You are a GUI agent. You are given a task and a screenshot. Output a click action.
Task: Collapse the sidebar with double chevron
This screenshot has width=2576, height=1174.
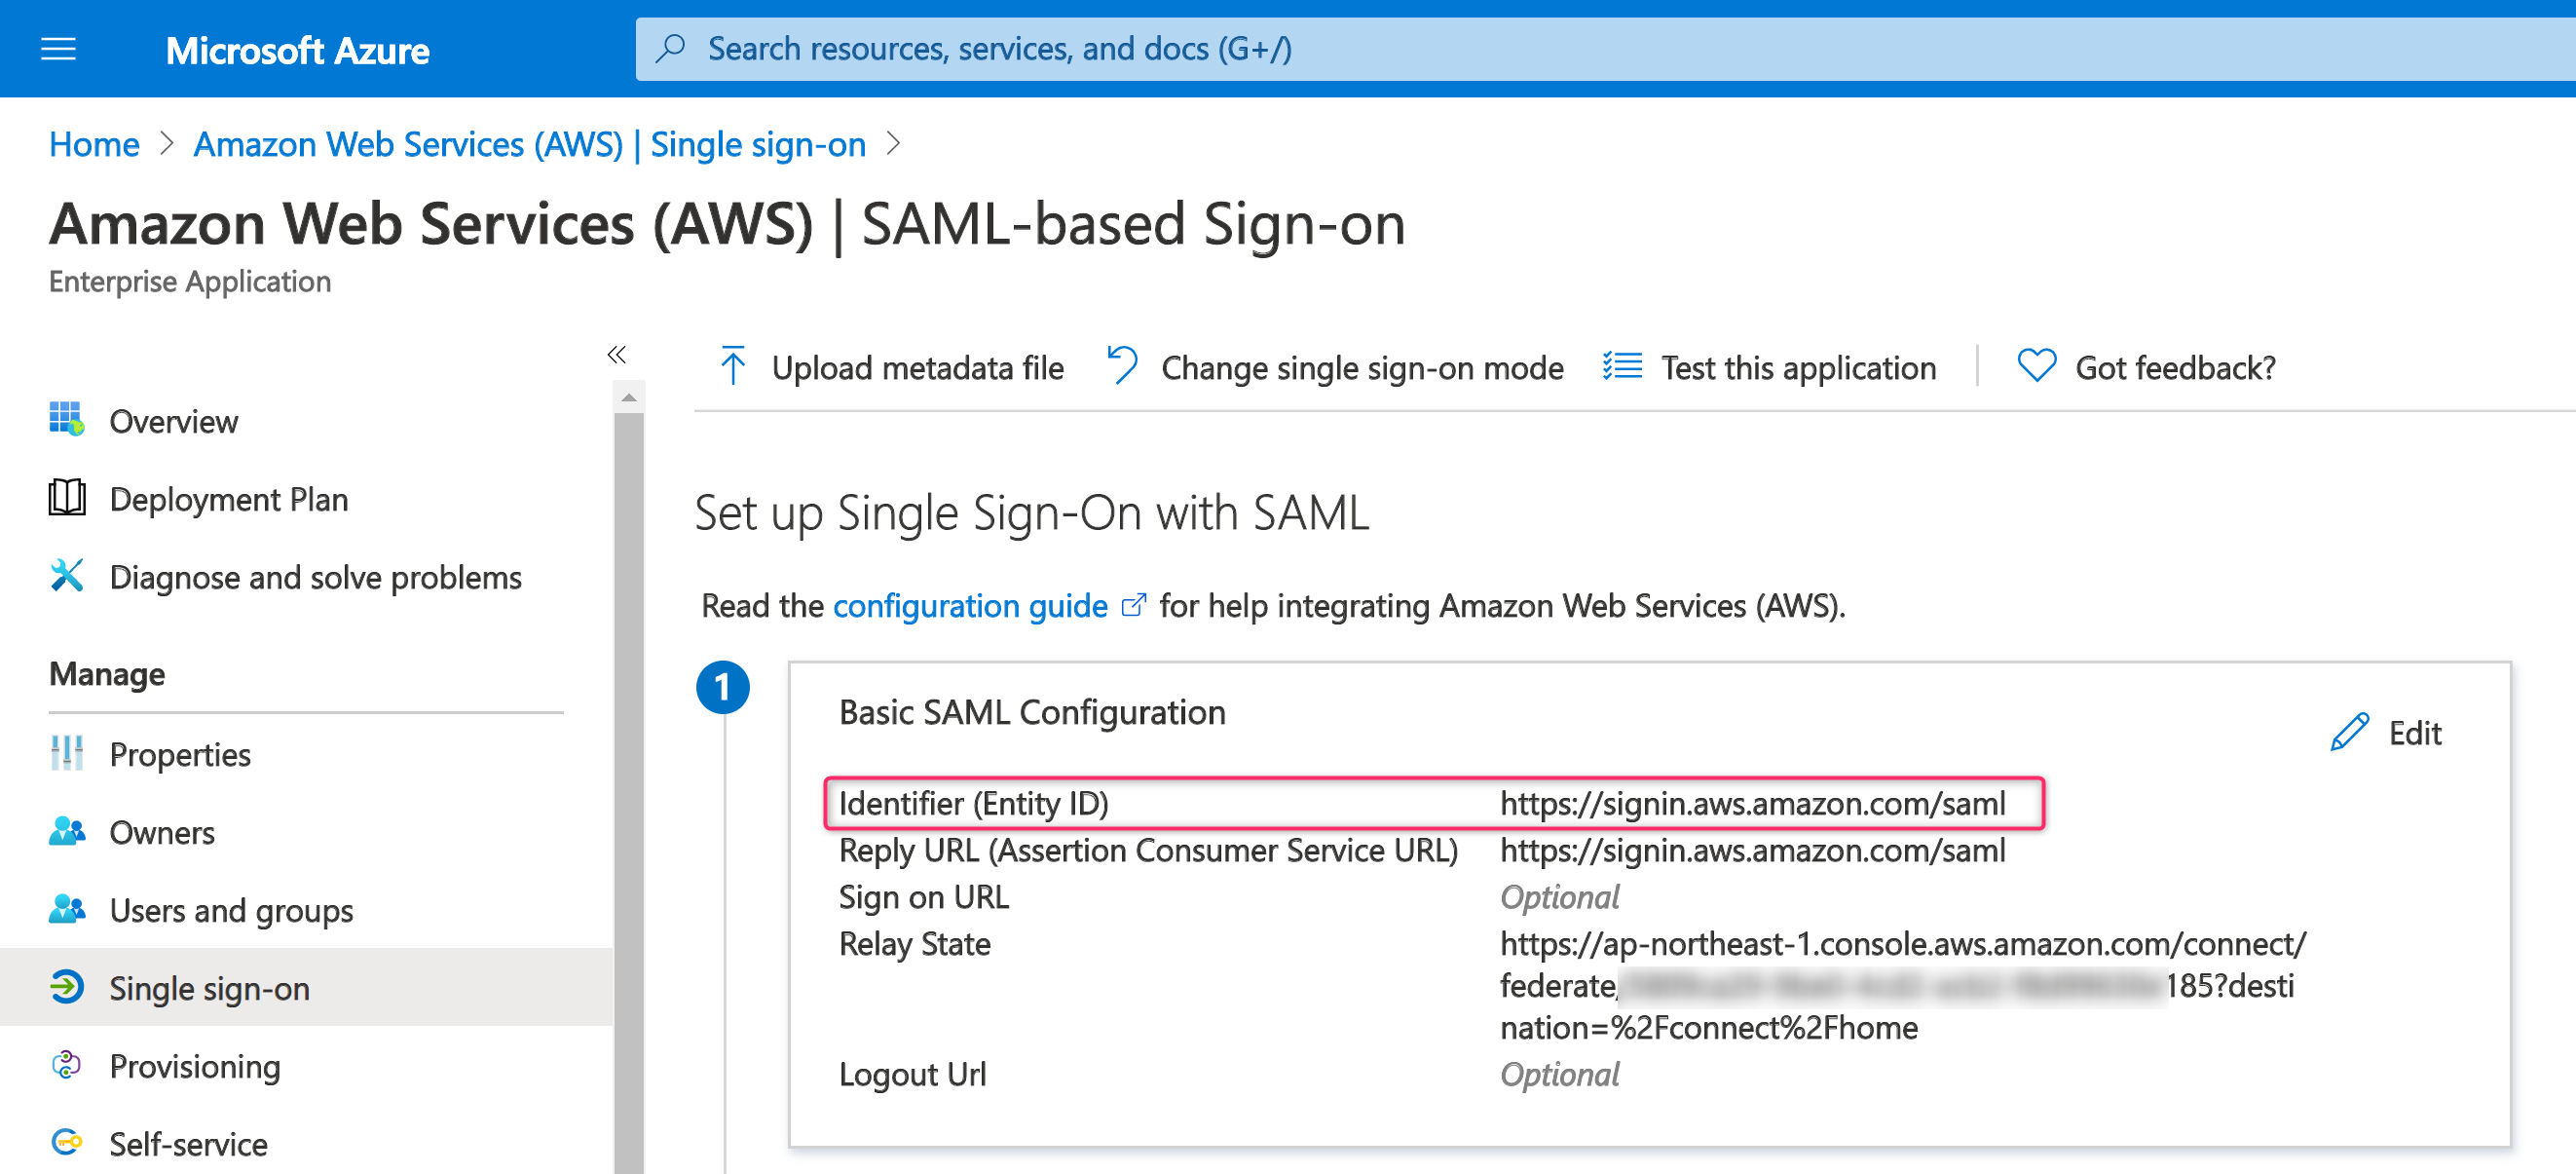coord(617,355)
